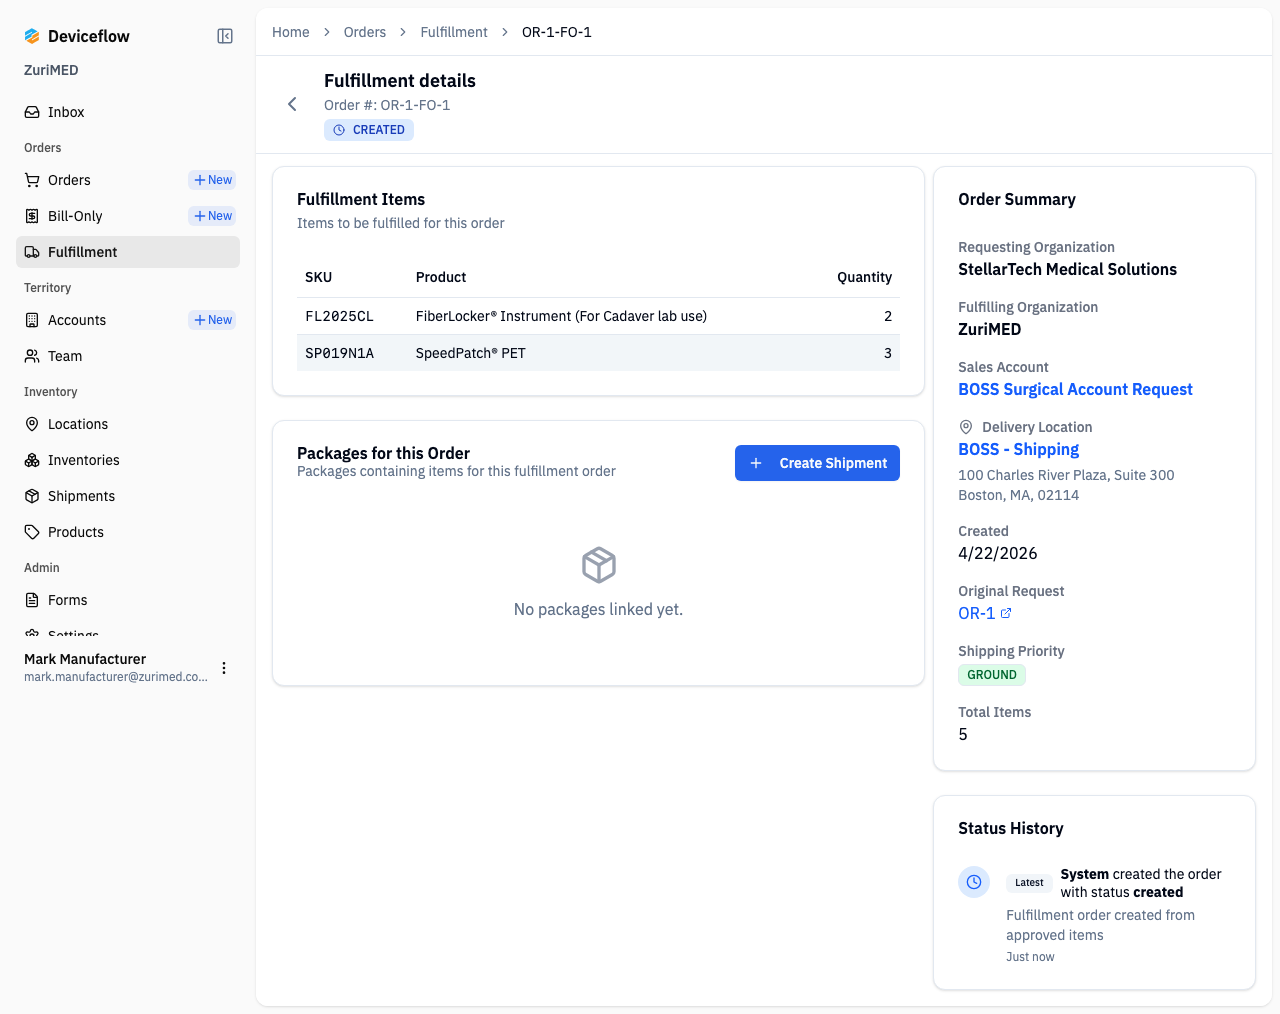The image size is (1280, 1014).
Task: Click the Inventories boxes icon
Action: coord(32,460)
